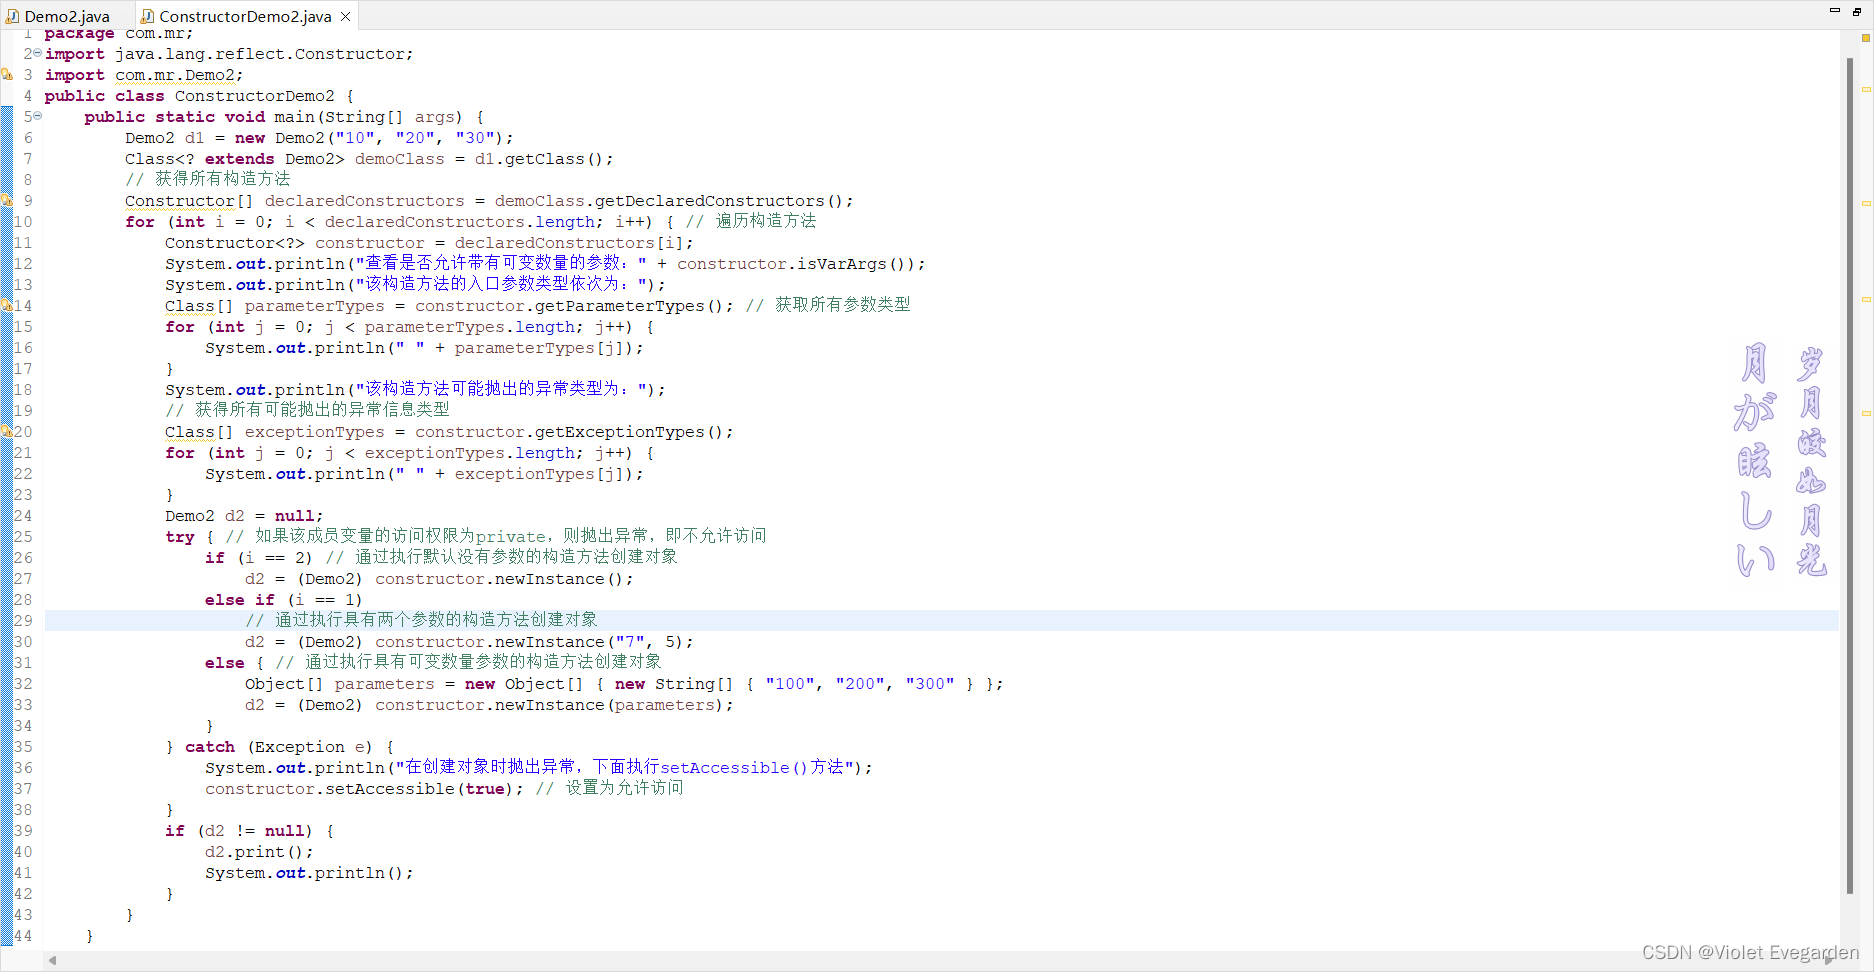Collapse the import statements fold at line 2
The width and height of the screenshot is (1874, 972).
coord(37,53)
